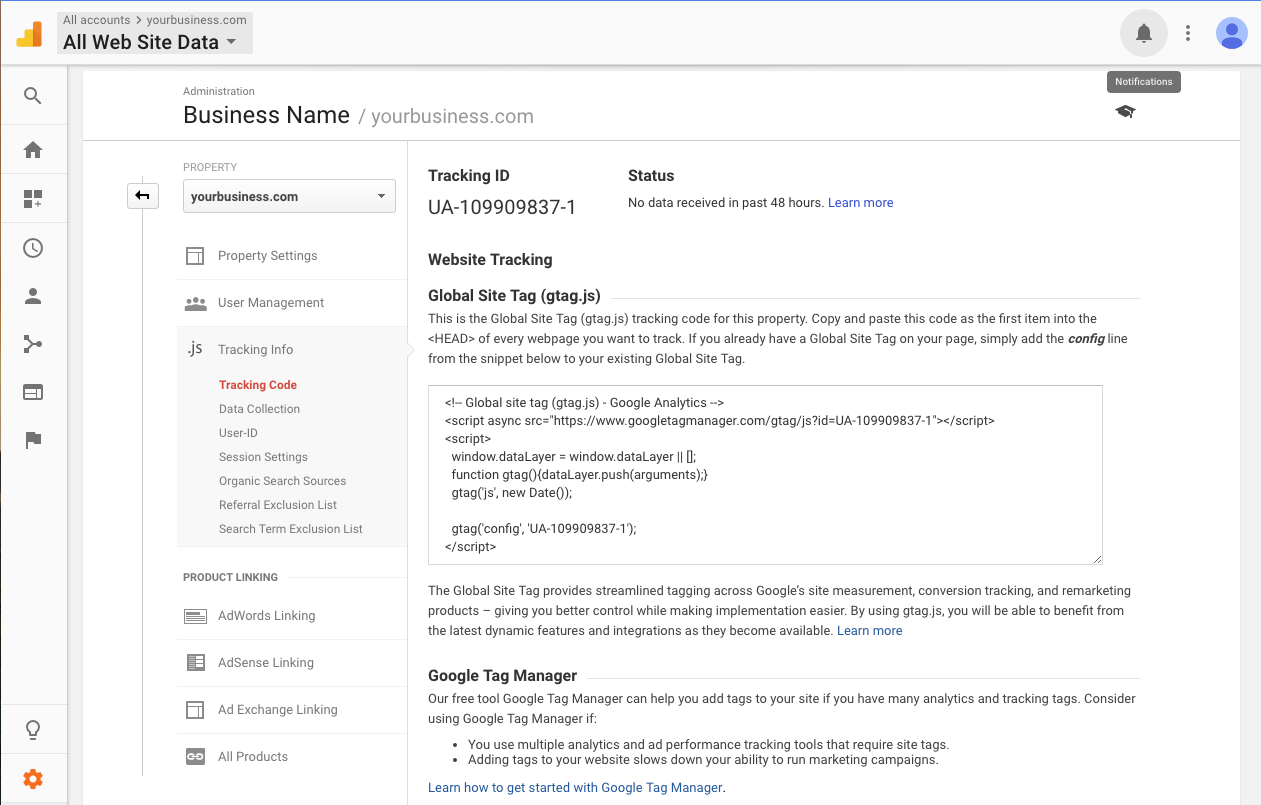The image size is (1261, 805).
Task: Click the AdSense Linking icon
Action: 195,663
